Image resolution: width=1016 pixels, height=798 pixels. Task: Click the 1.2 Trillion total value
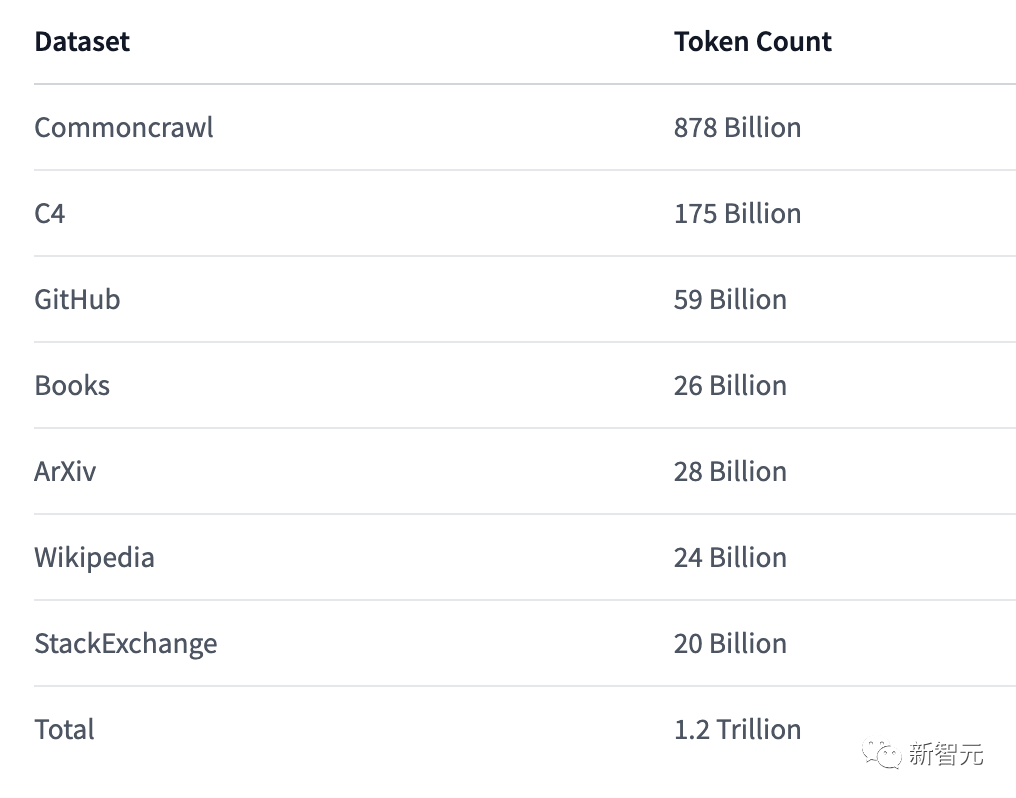tap(737, 730)
